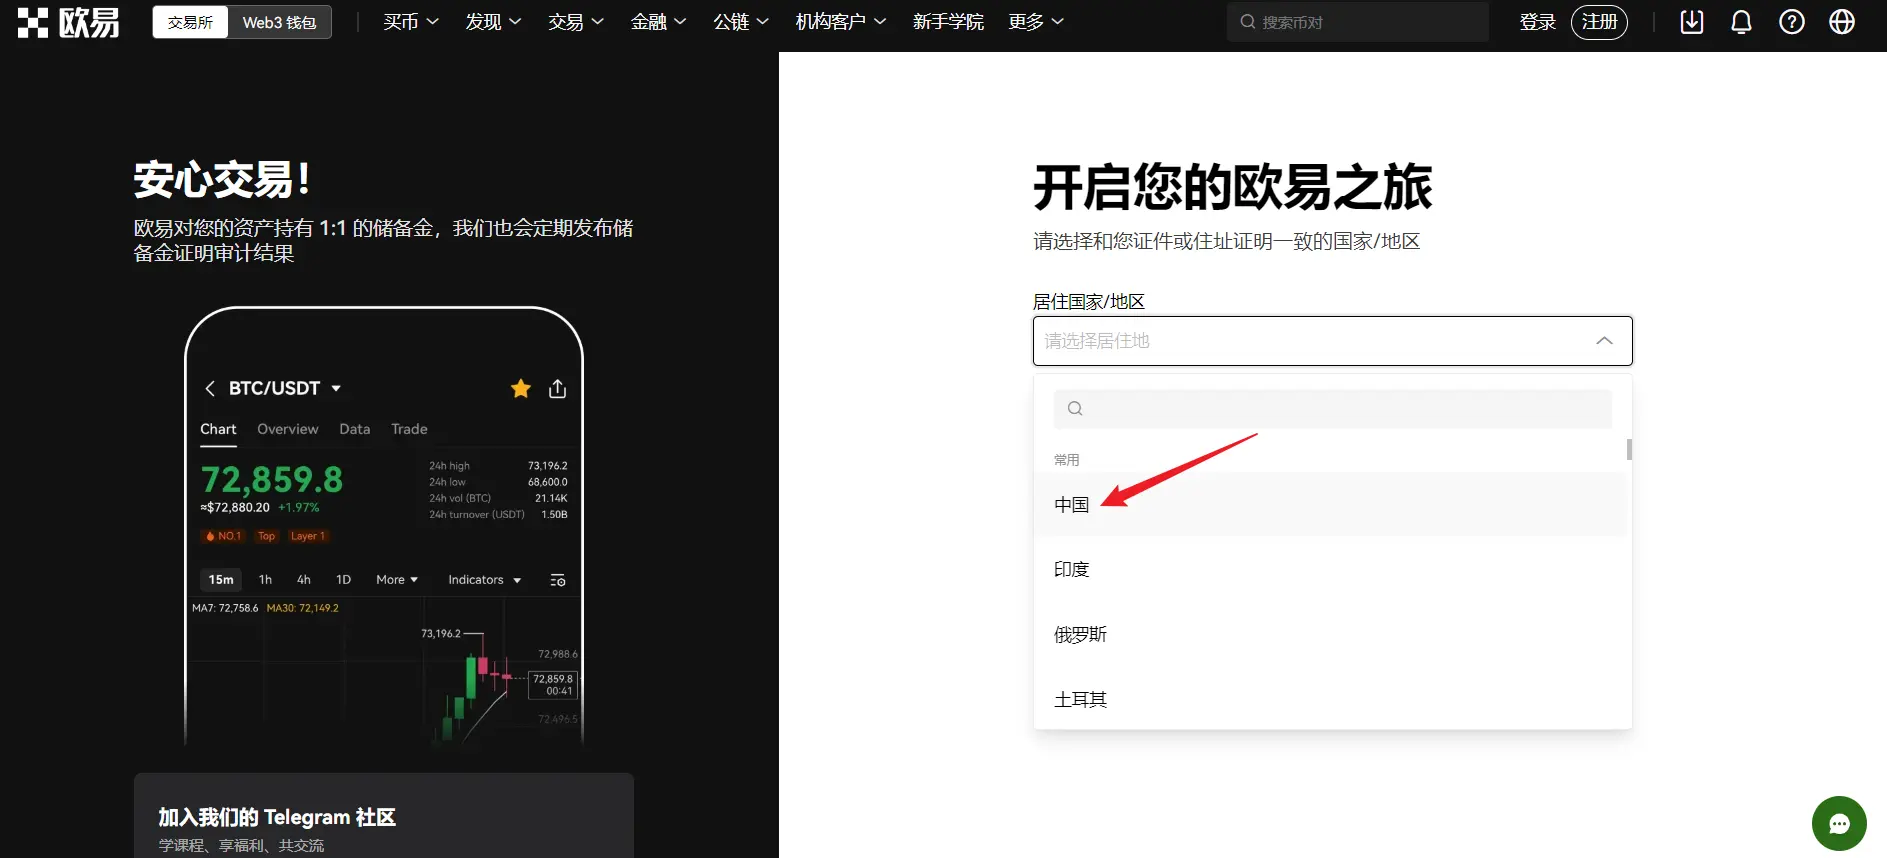Image resolution: width=1887 pixels, height=858 pixels.
Task: Click the share icon beside the star
Action: click(x=558, y=389)
